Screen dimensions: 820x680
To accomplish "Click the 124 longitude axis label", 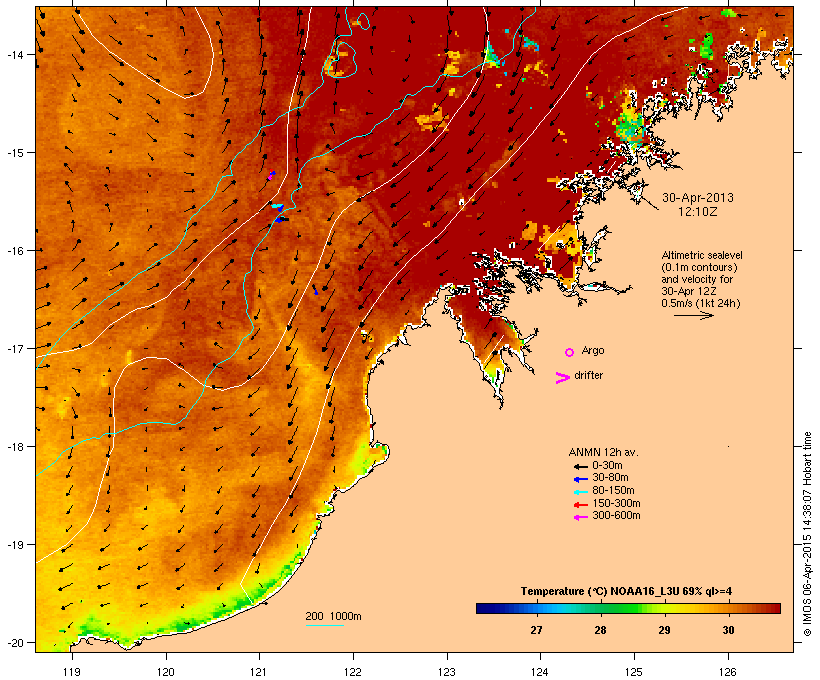I will pyautogui.click(x=540, y=672).
